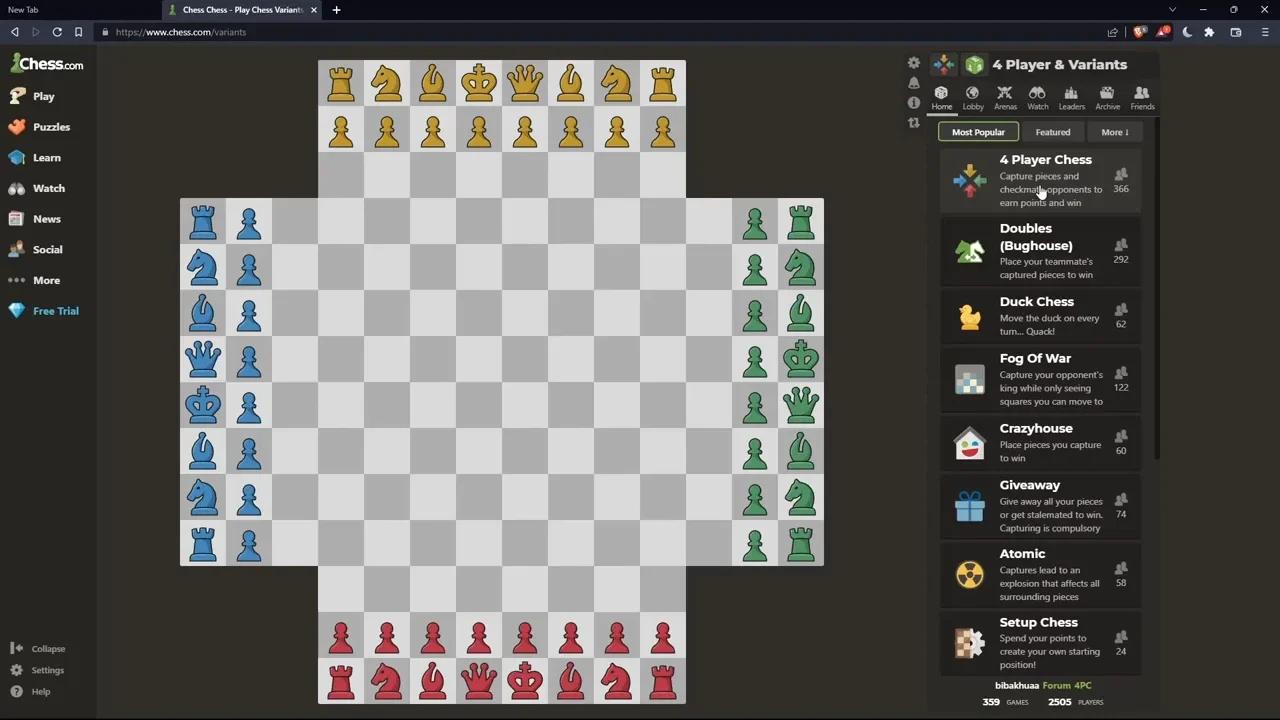The width and height of the screenshot is (1280, 720).
Task: Click the share page icon in address bar
Action: (1112, 32)
